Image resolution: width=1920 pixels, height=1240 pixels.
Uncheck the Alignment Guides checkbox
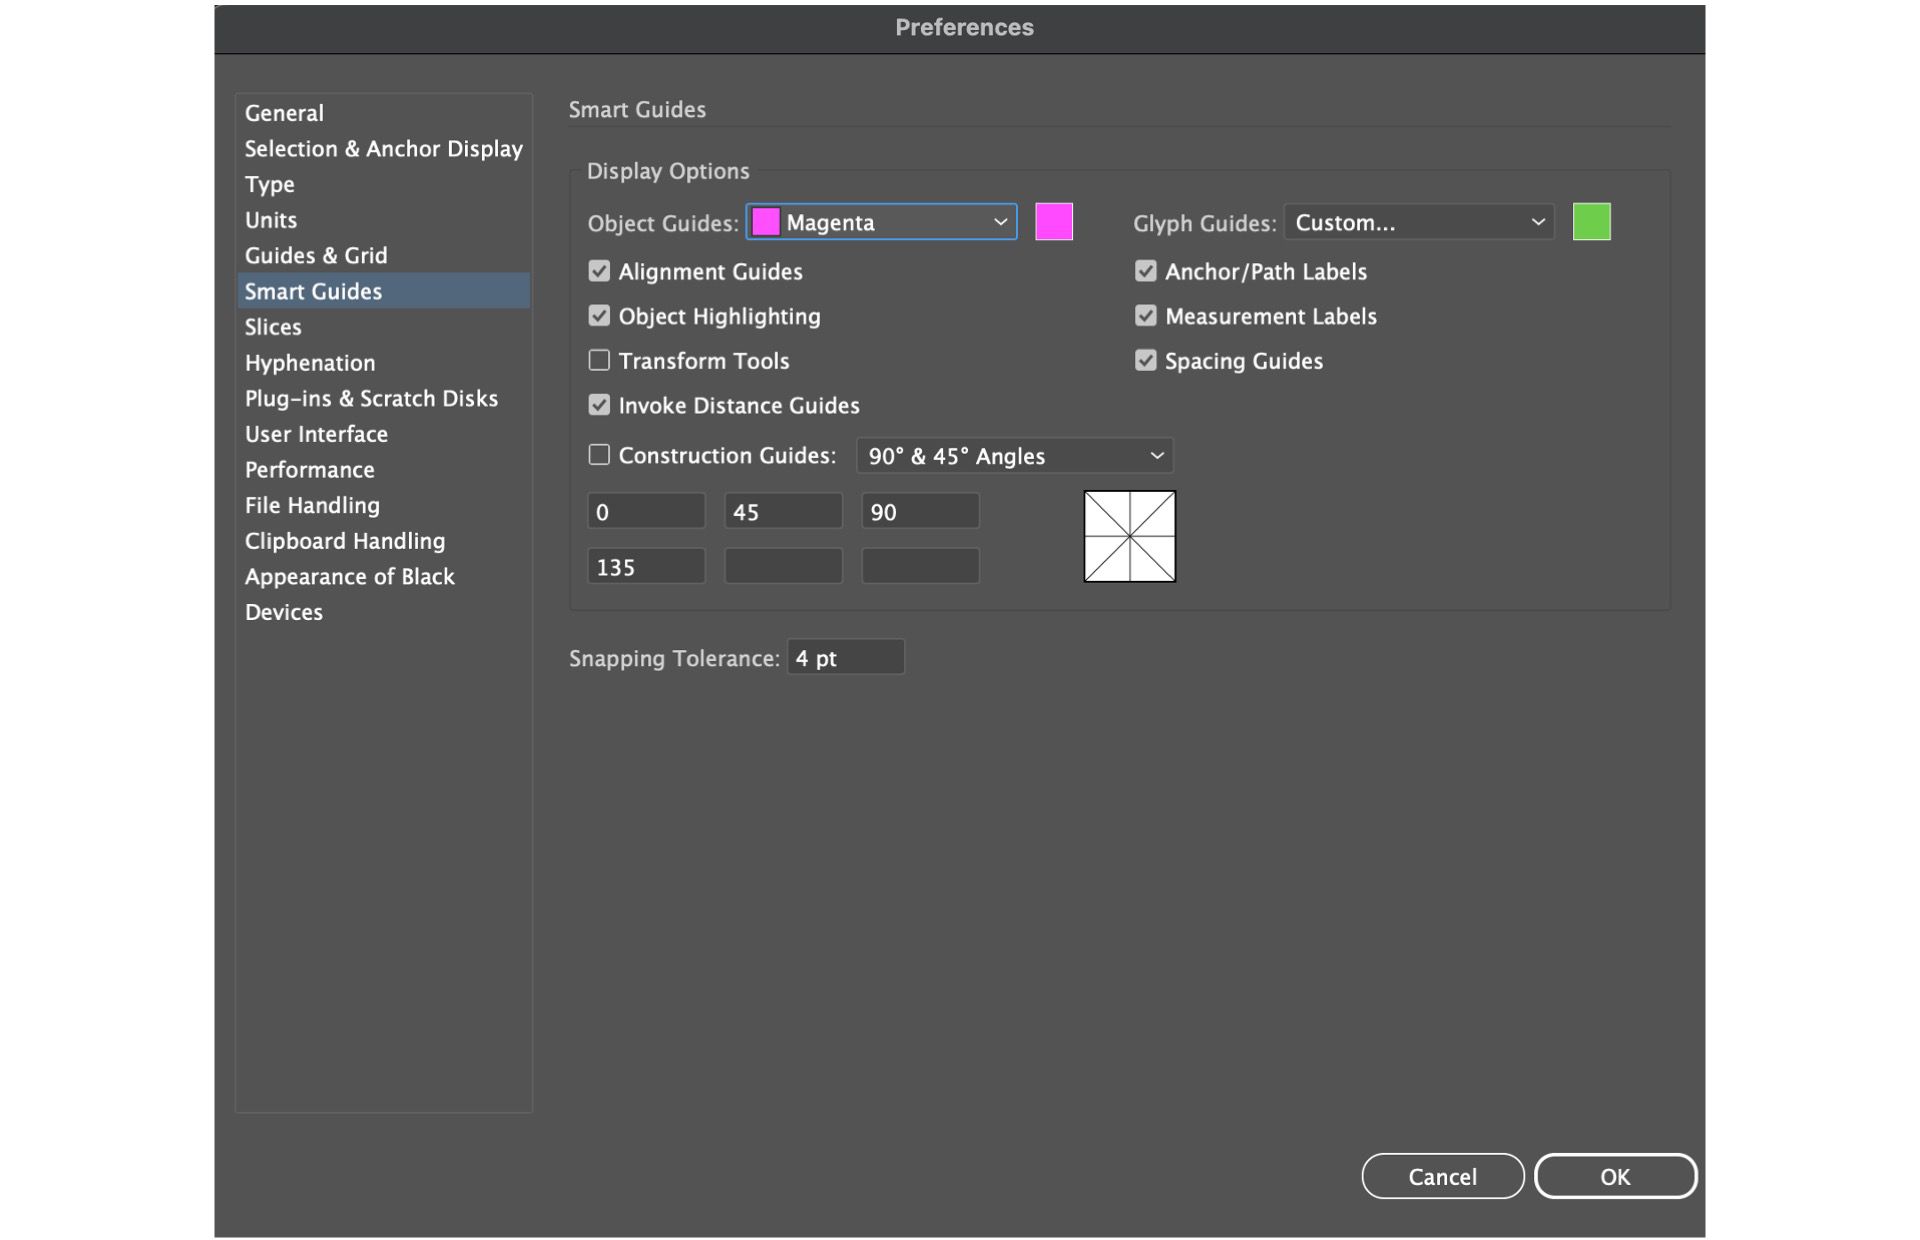tap(599, 271)
